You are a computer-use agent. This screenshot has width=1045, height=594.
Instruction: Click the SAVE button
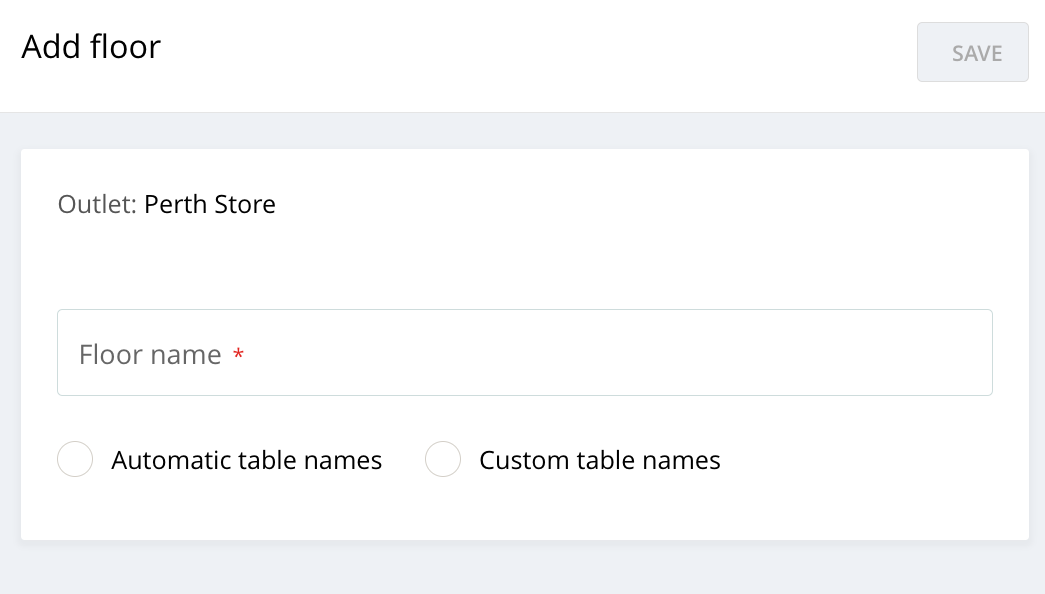tap(972, 52)
